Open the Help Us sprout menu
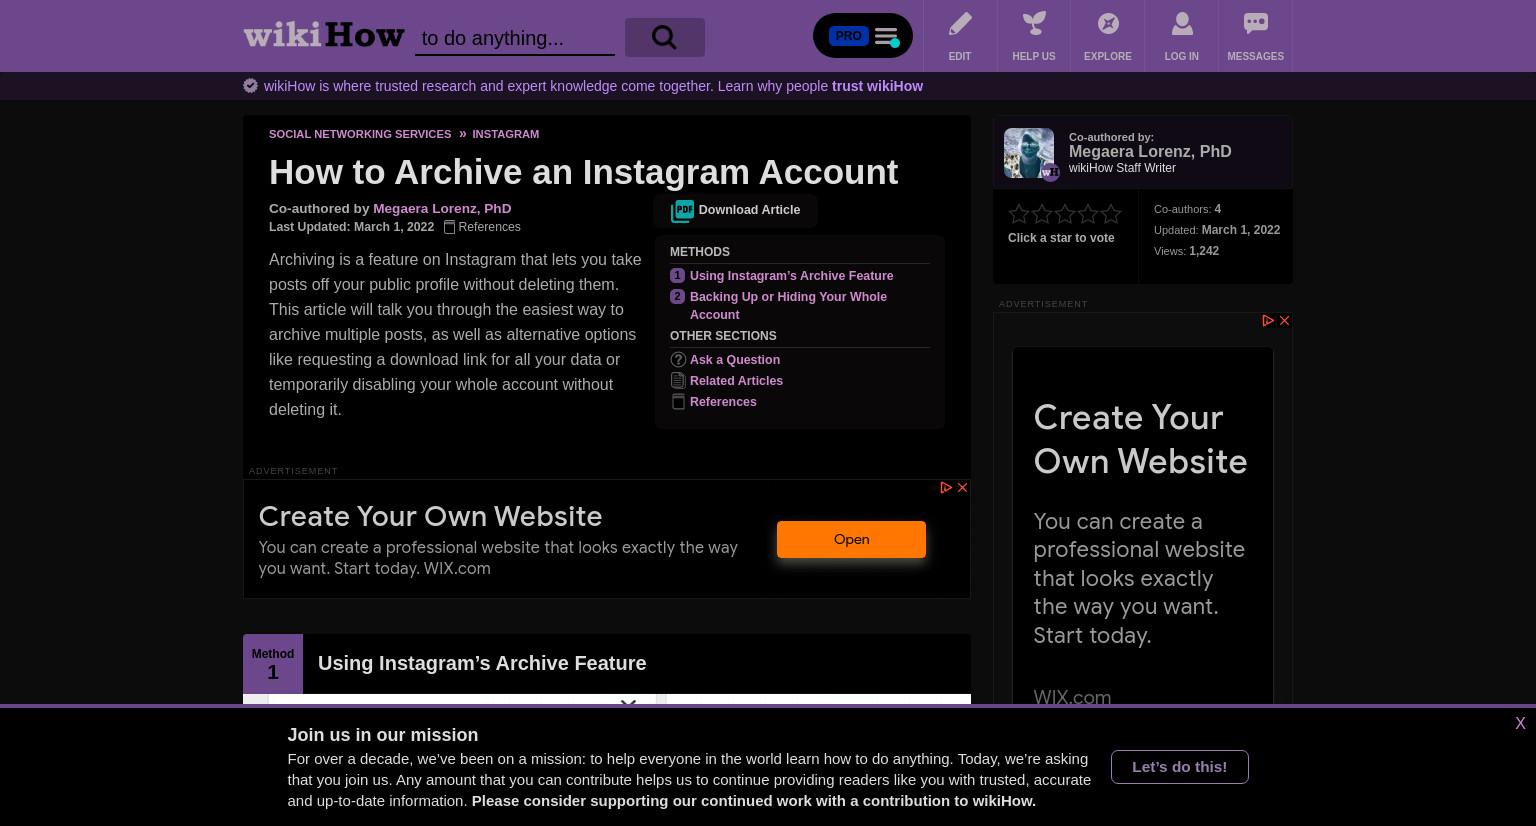Image resolution: width=1536 pixels, height=826 pixels. coord(1034,36)
